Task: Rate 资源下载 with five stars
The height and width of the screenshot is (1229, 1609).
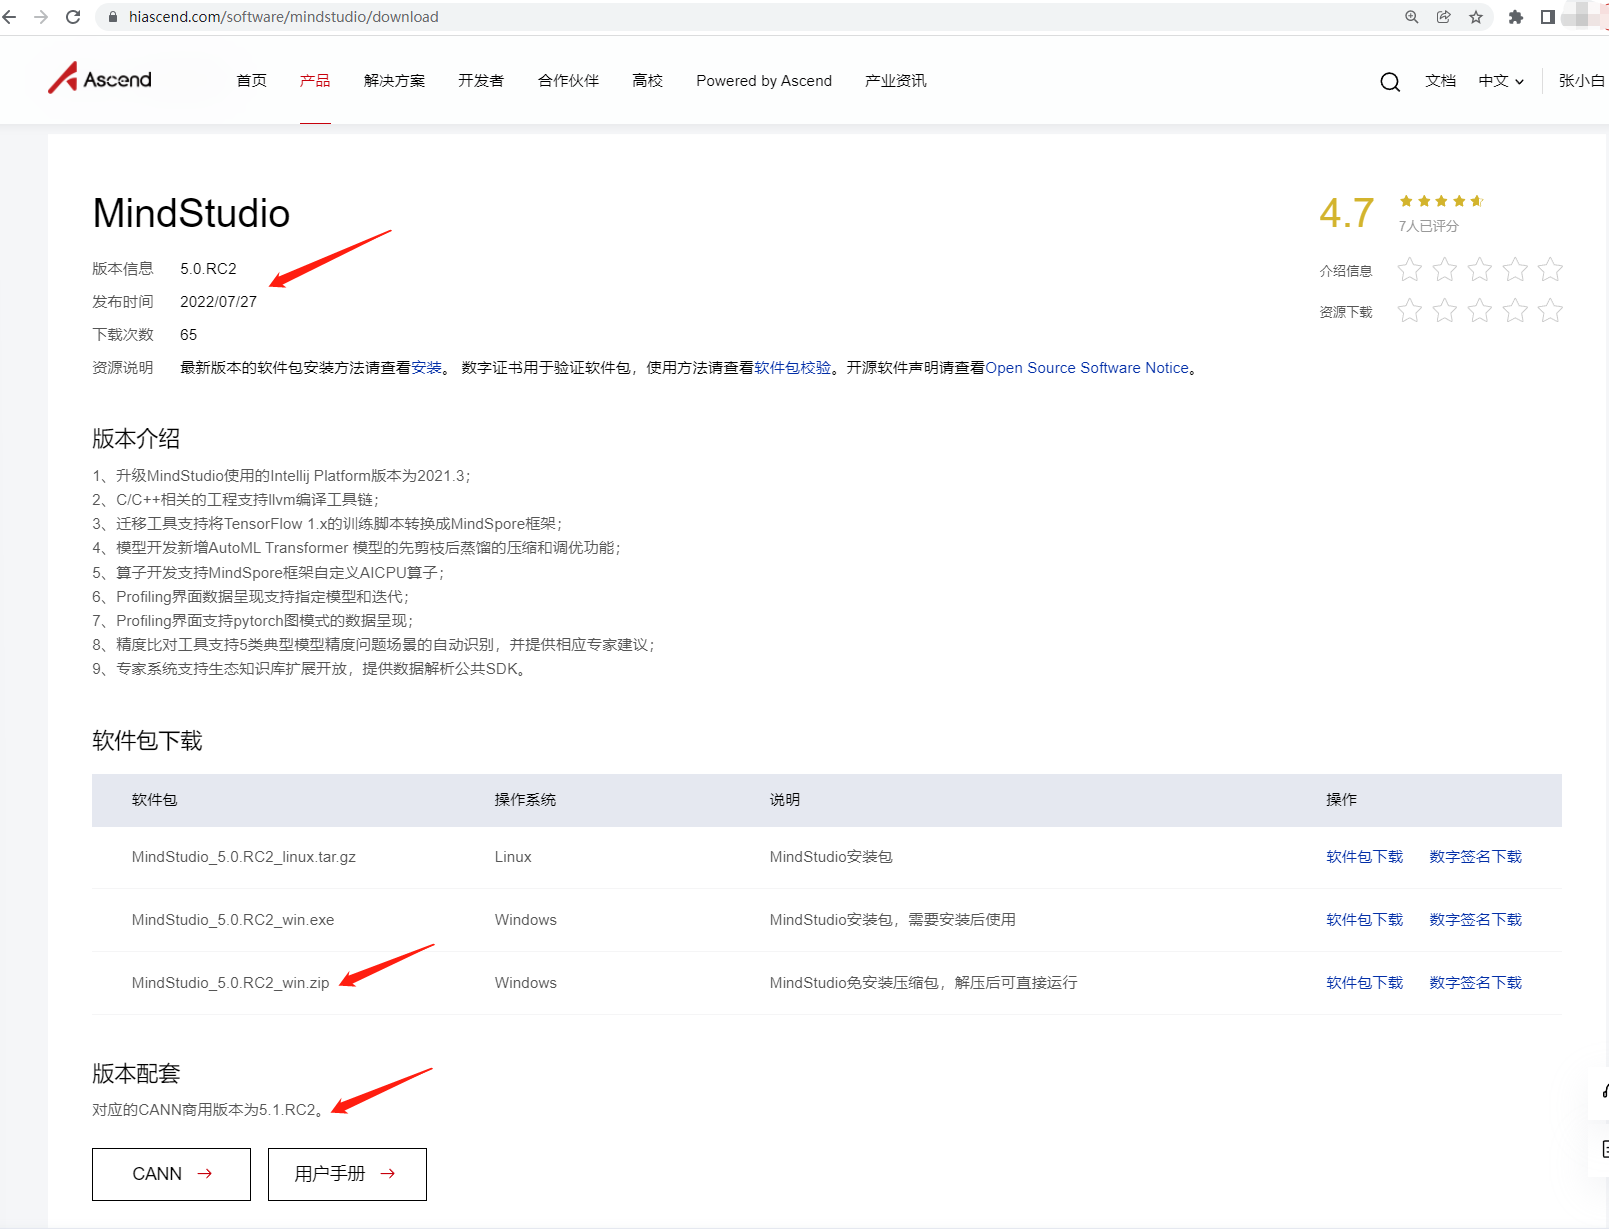Action: (1550, 311)
